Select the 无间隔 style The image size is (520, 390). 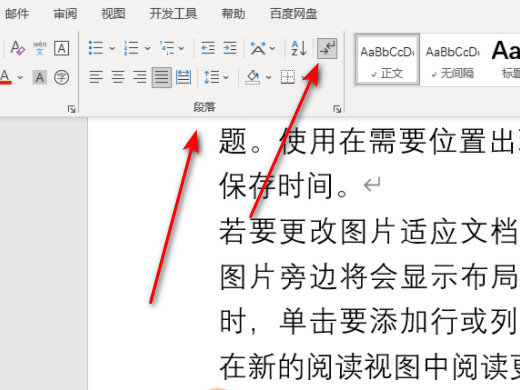[452, 59]
